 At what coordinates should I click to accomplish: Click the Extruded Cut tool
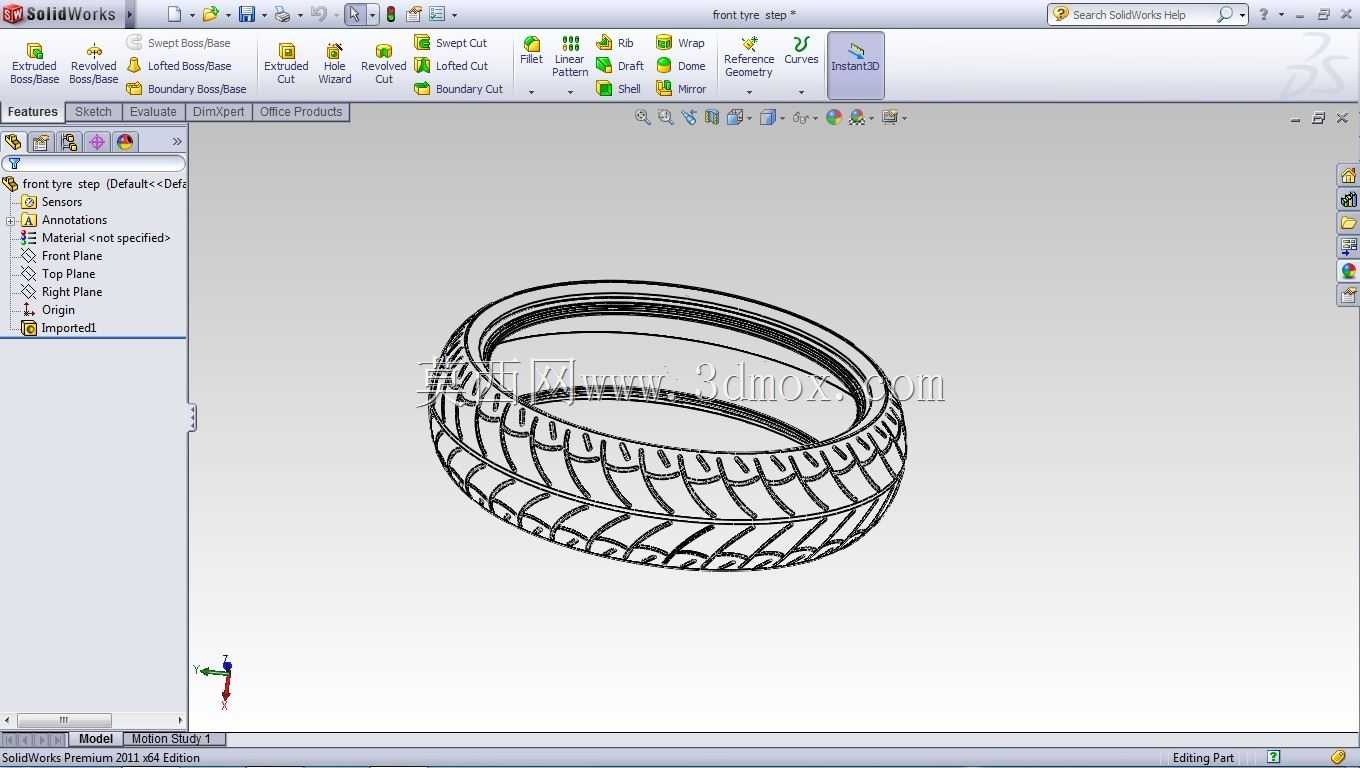(286, 64)
